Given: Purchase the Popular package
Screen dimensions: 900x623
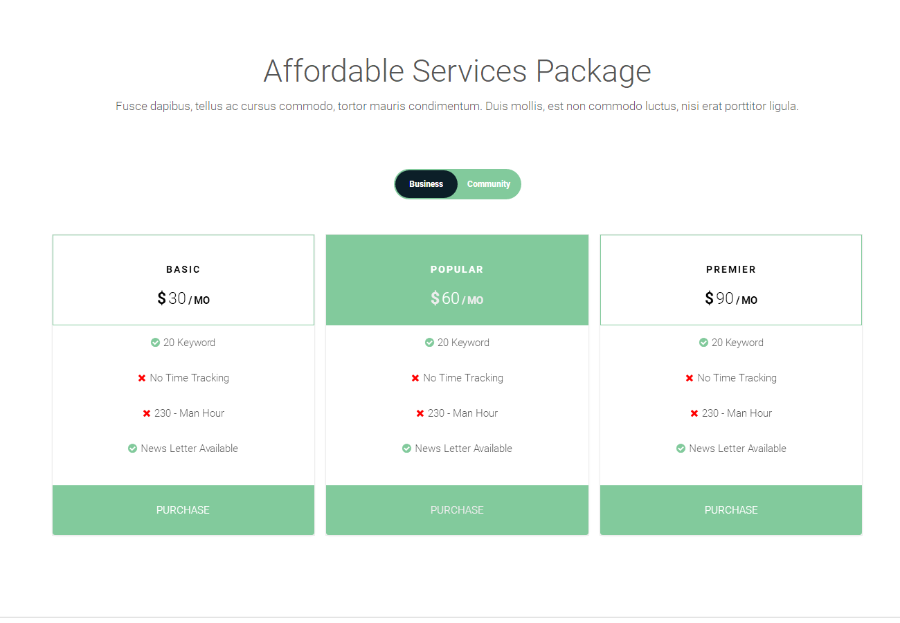Looking at the screenshot, I should tap(457, 510).
